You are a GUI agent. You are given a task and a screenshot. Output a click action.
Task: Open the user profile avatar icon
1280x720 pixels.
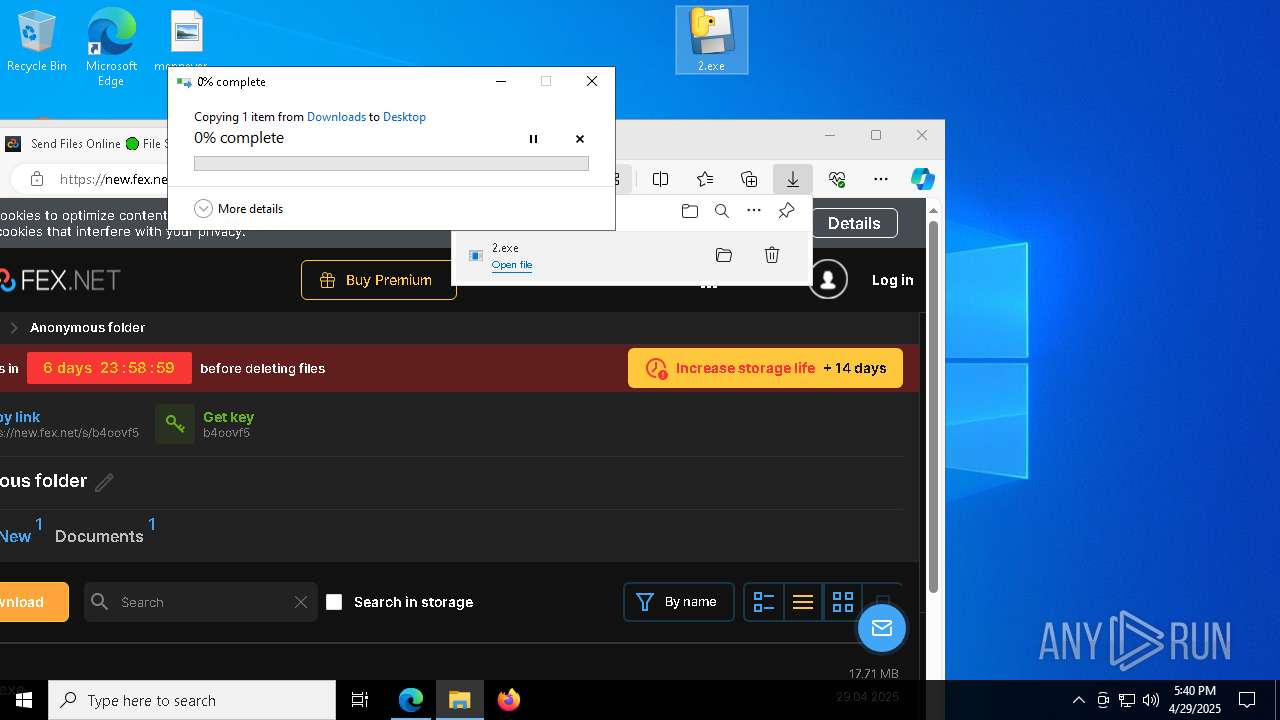[828, 280]
